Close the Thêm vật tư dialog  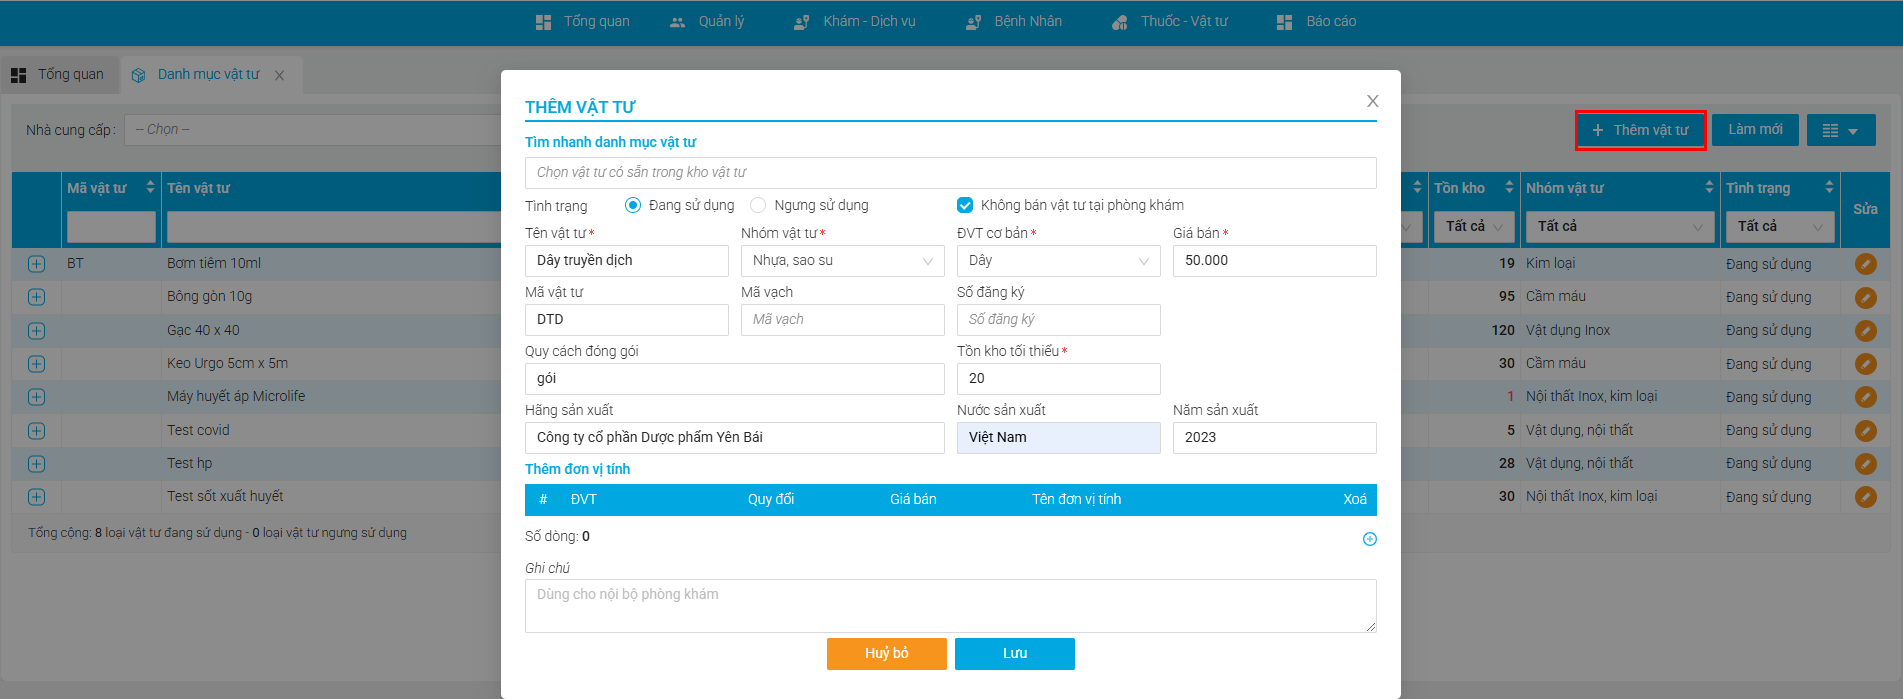point(1372,101)
